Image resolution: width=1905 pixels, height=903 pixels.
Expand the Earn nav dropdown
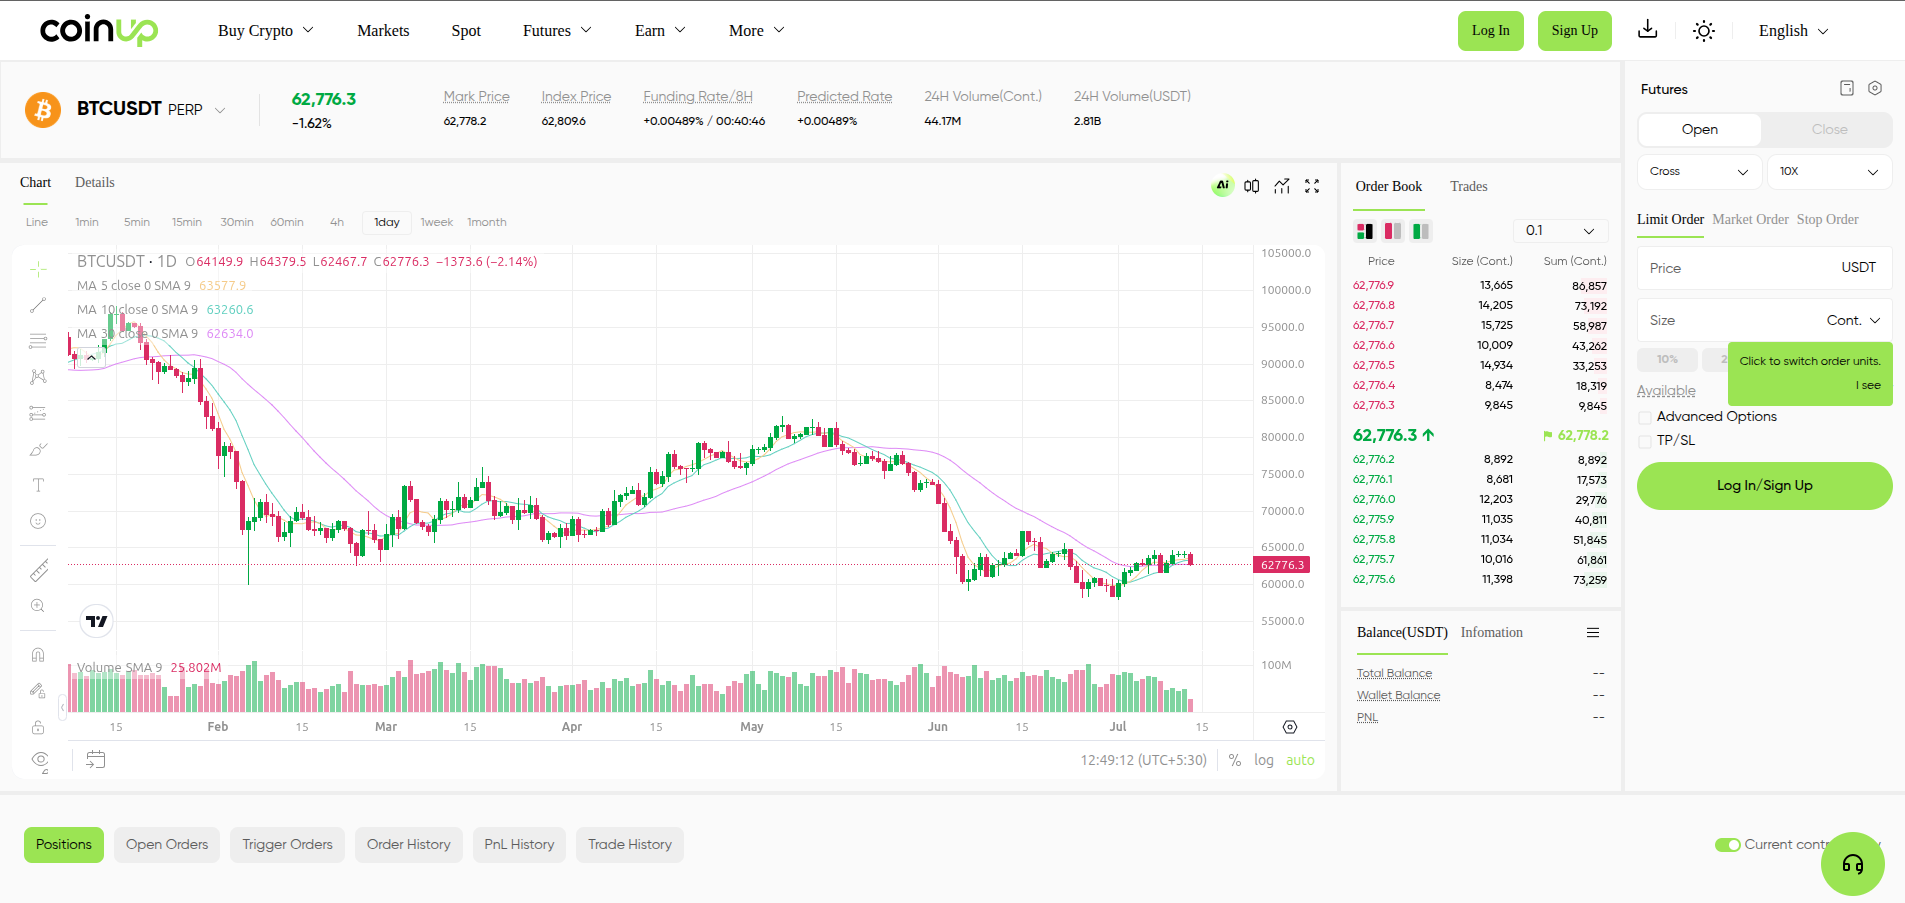click(x=660, y=30)
